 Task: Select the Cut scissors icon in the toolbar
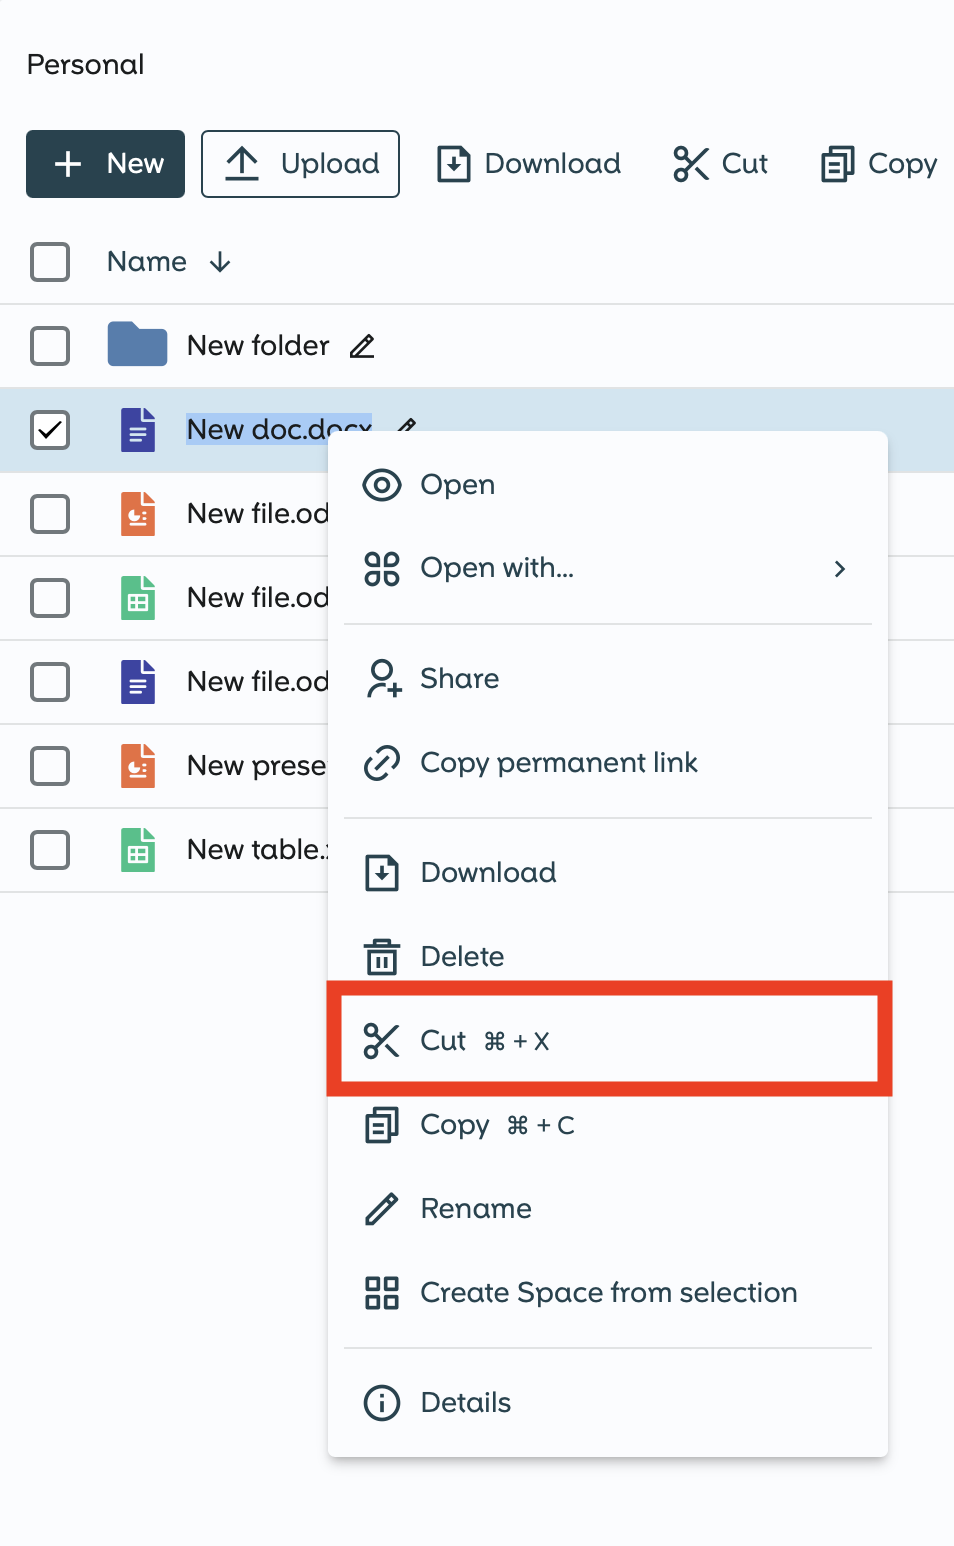(689, 164)
